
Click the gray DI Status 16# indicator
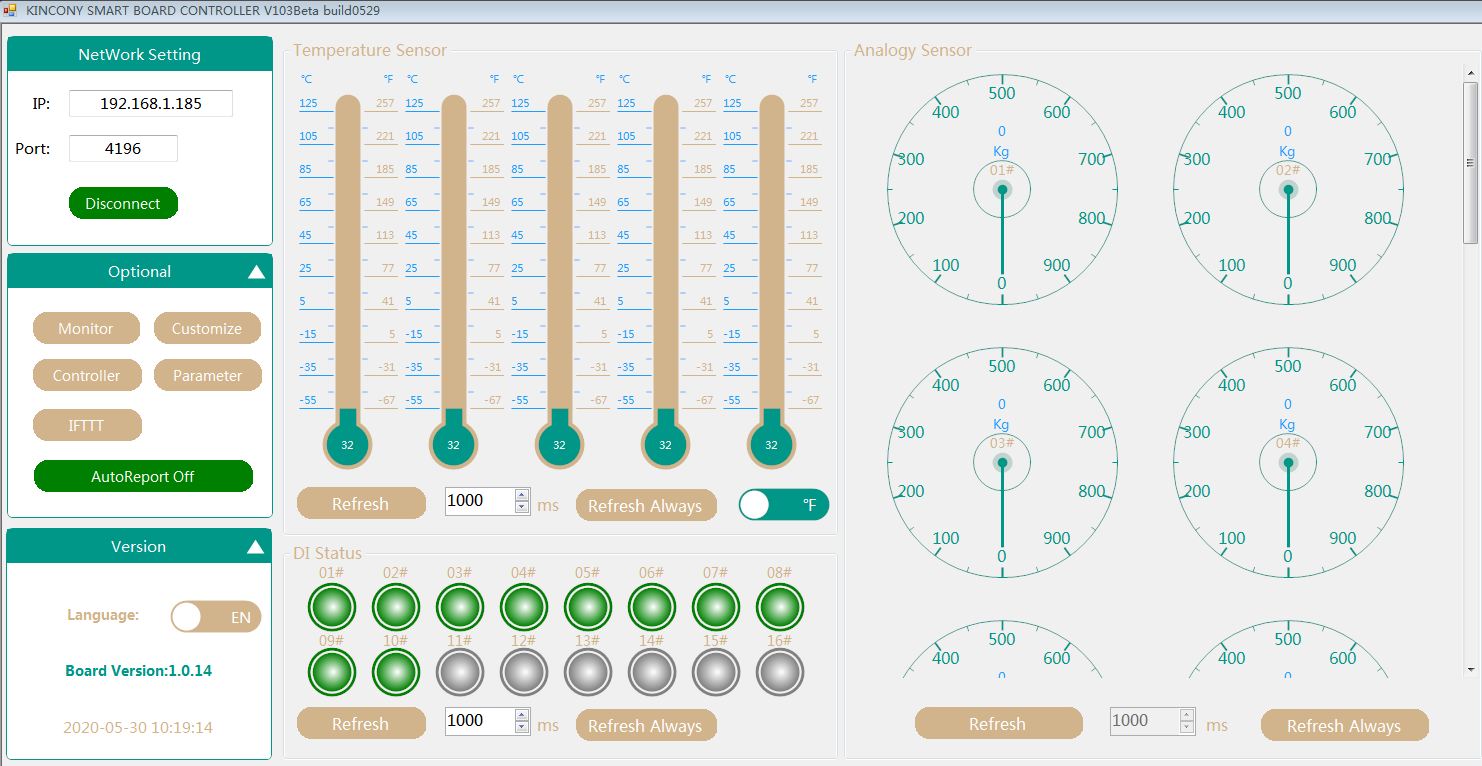coord(780,673)
